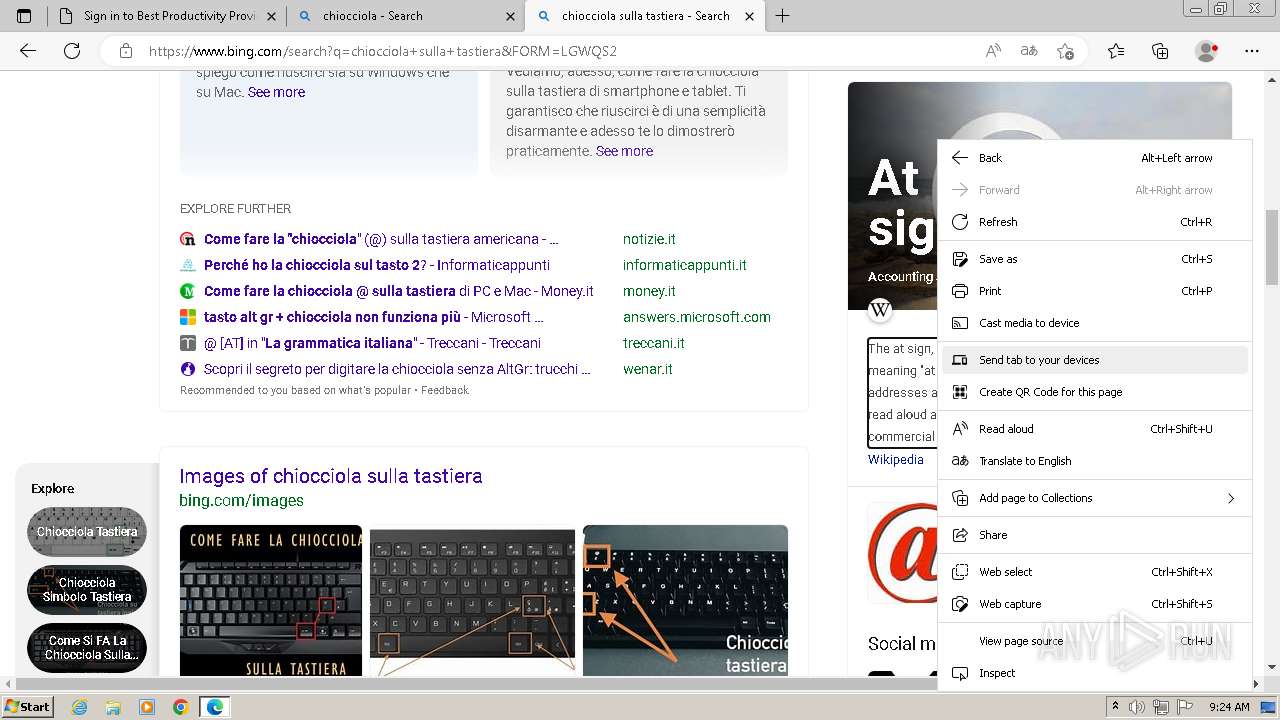Click the Wikipedia W logo icon

click(880, 310)
